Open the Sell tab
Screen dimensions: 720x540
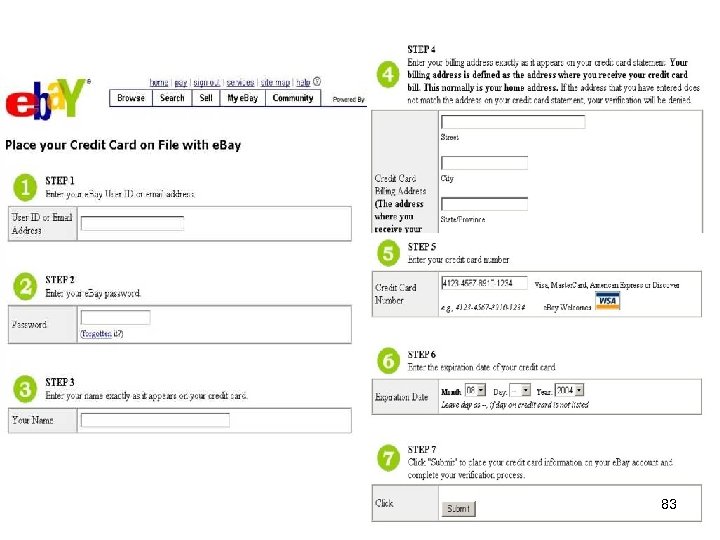point(206,98)
